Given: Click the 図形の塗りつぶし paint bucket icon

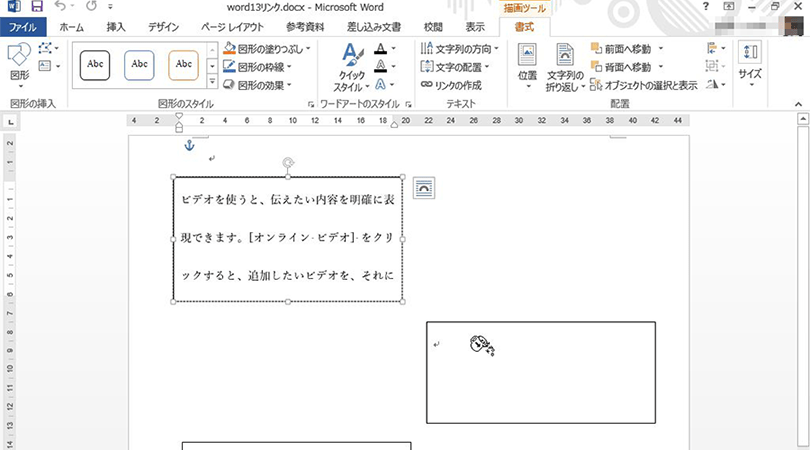Looking at the screenshot, I should (x=230, y=48).
